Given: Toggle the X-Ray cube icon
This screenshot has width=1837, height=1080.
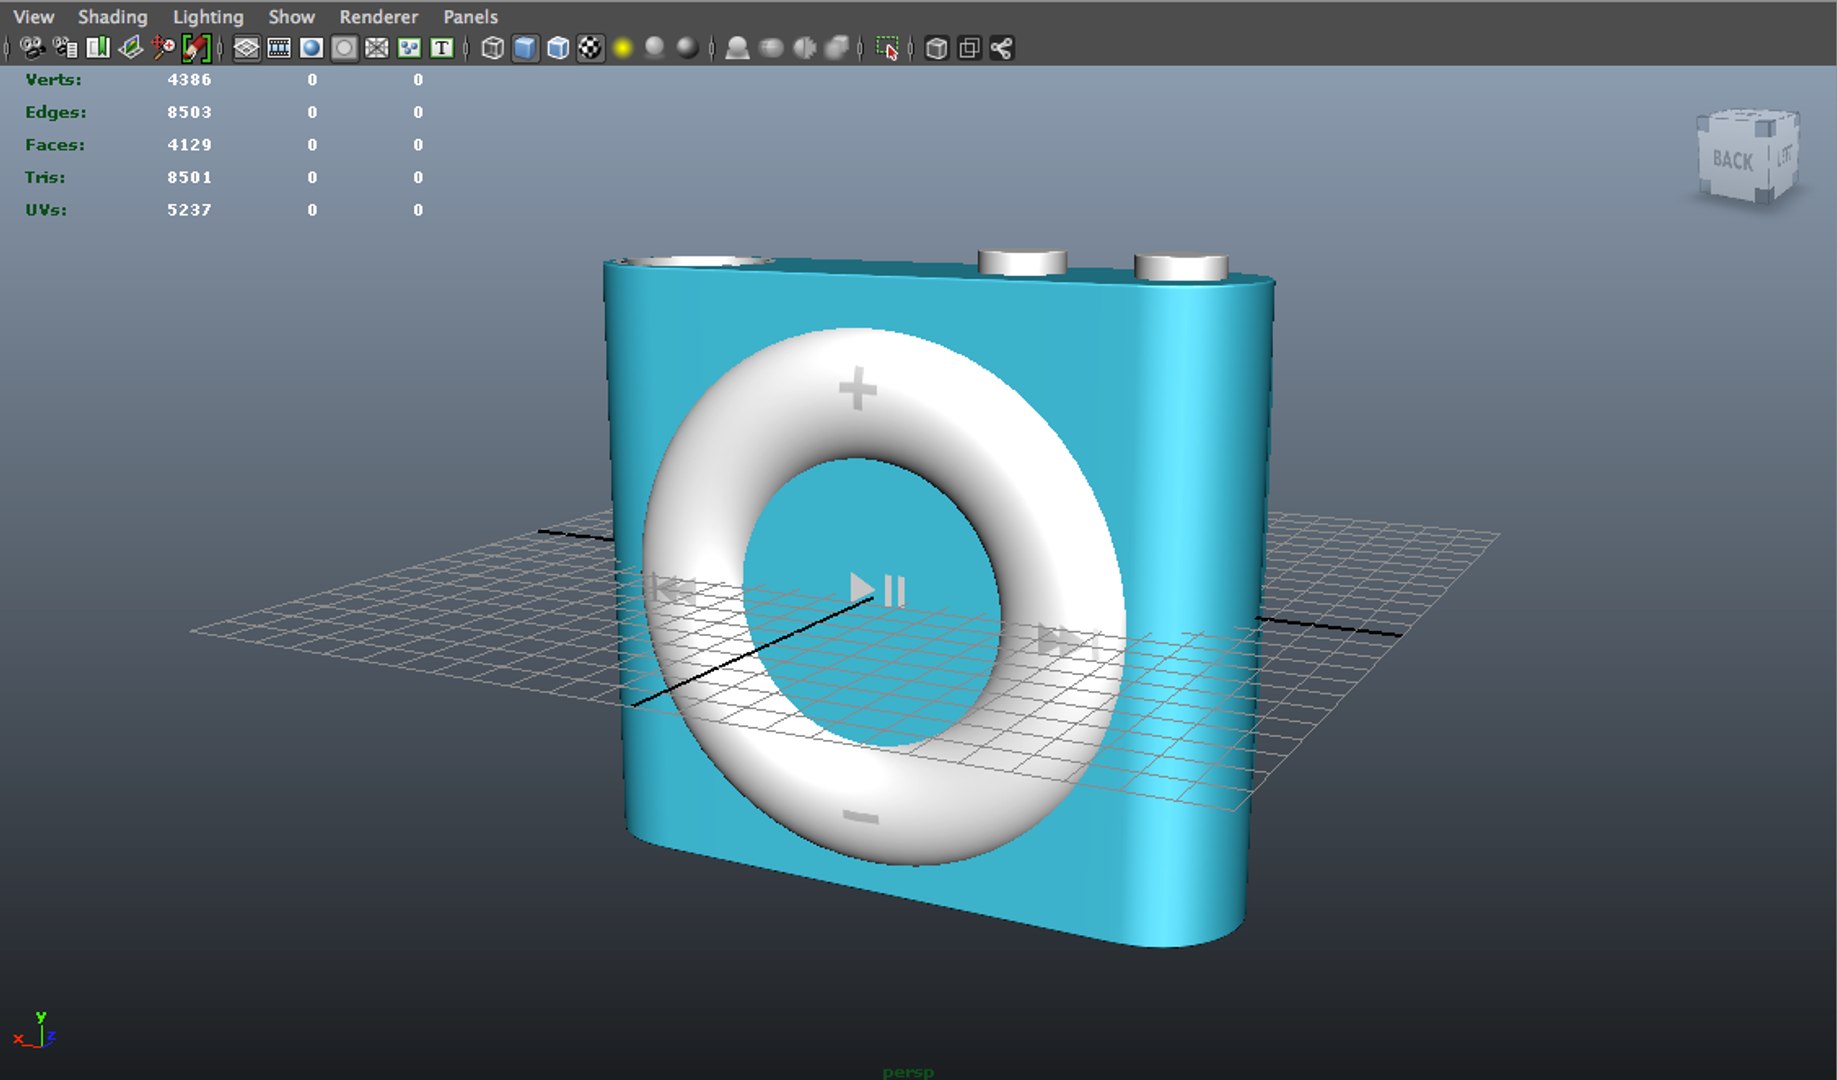Looking at the screenshot, I should [936, 48].
